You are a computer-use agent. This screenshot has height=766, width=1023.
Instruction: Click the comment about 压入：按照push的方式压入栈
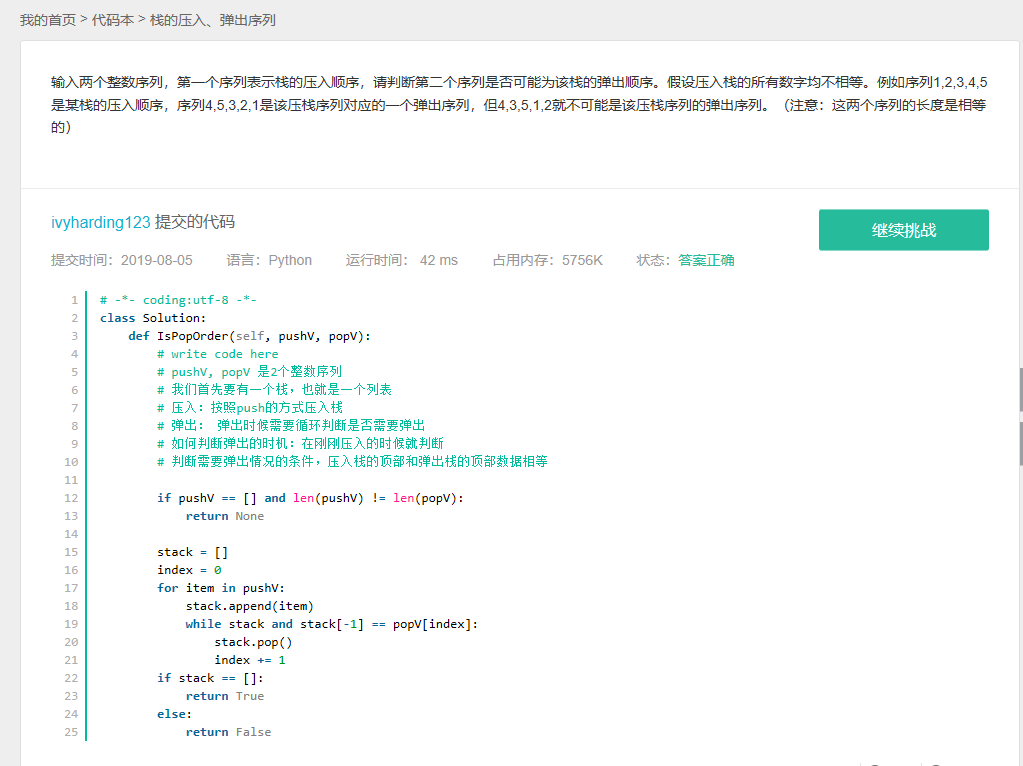coord(250,408)
